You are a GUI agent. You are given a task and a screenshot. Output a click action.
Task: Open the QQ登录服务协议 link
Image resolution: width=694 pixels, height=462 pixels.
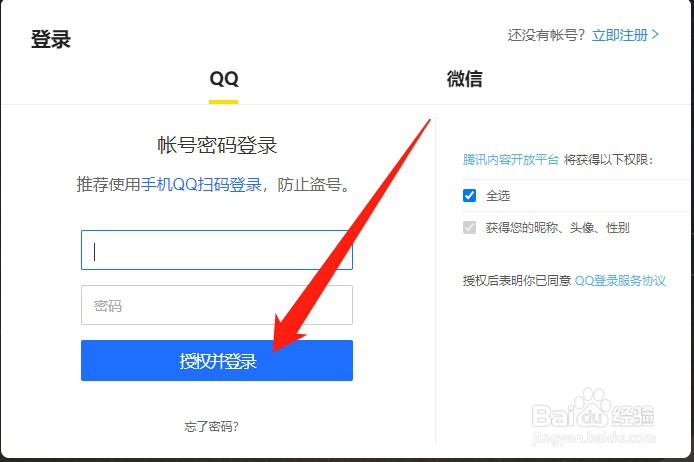[x=620, y=281]
